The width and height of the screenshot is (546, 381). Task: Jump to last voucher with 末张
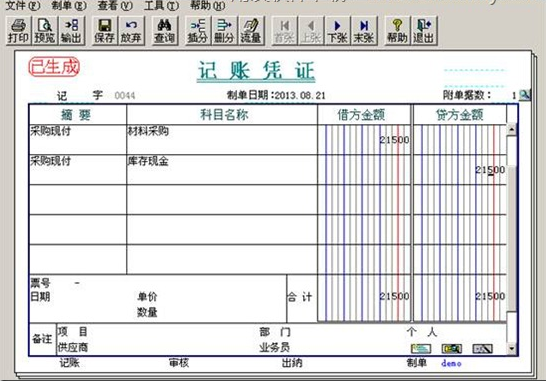click(x=364, y=31)
